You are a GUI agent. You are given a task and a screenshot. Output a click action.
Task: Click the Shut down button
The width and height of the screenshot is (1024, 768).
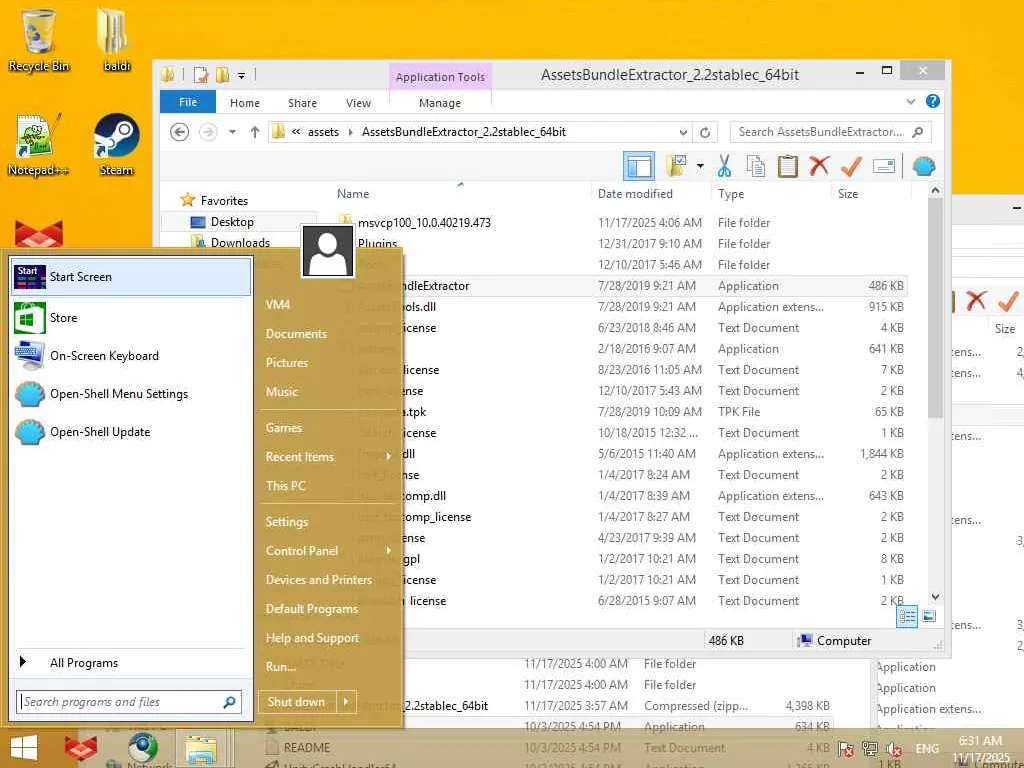coord(297,702)
